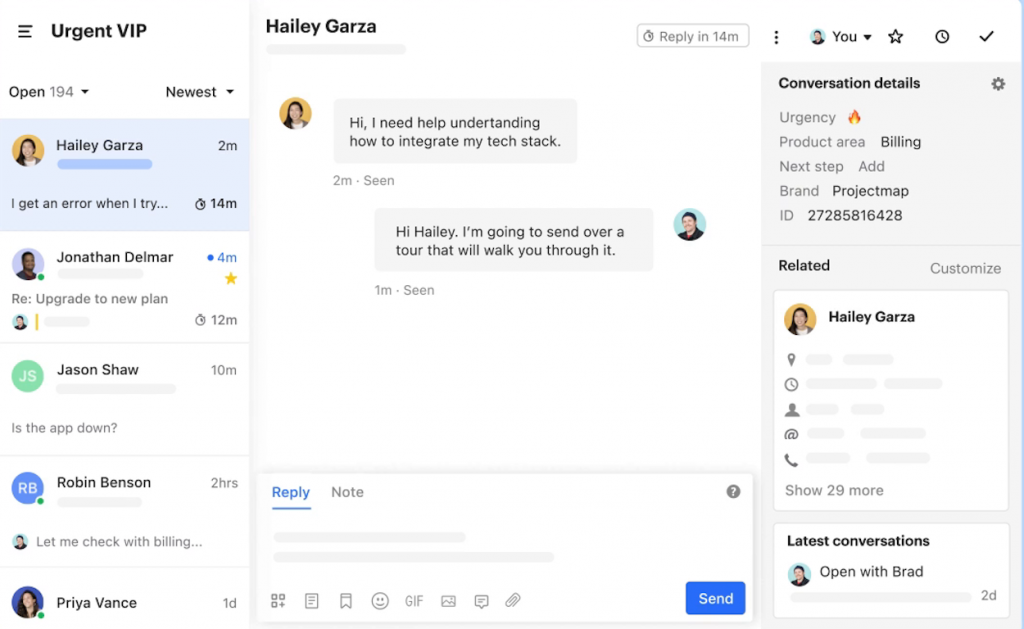Image resolution: width=1024 pixels, height=629 pixels.
Task: Insert a GIF into the reply
Action: click(414, 600)
